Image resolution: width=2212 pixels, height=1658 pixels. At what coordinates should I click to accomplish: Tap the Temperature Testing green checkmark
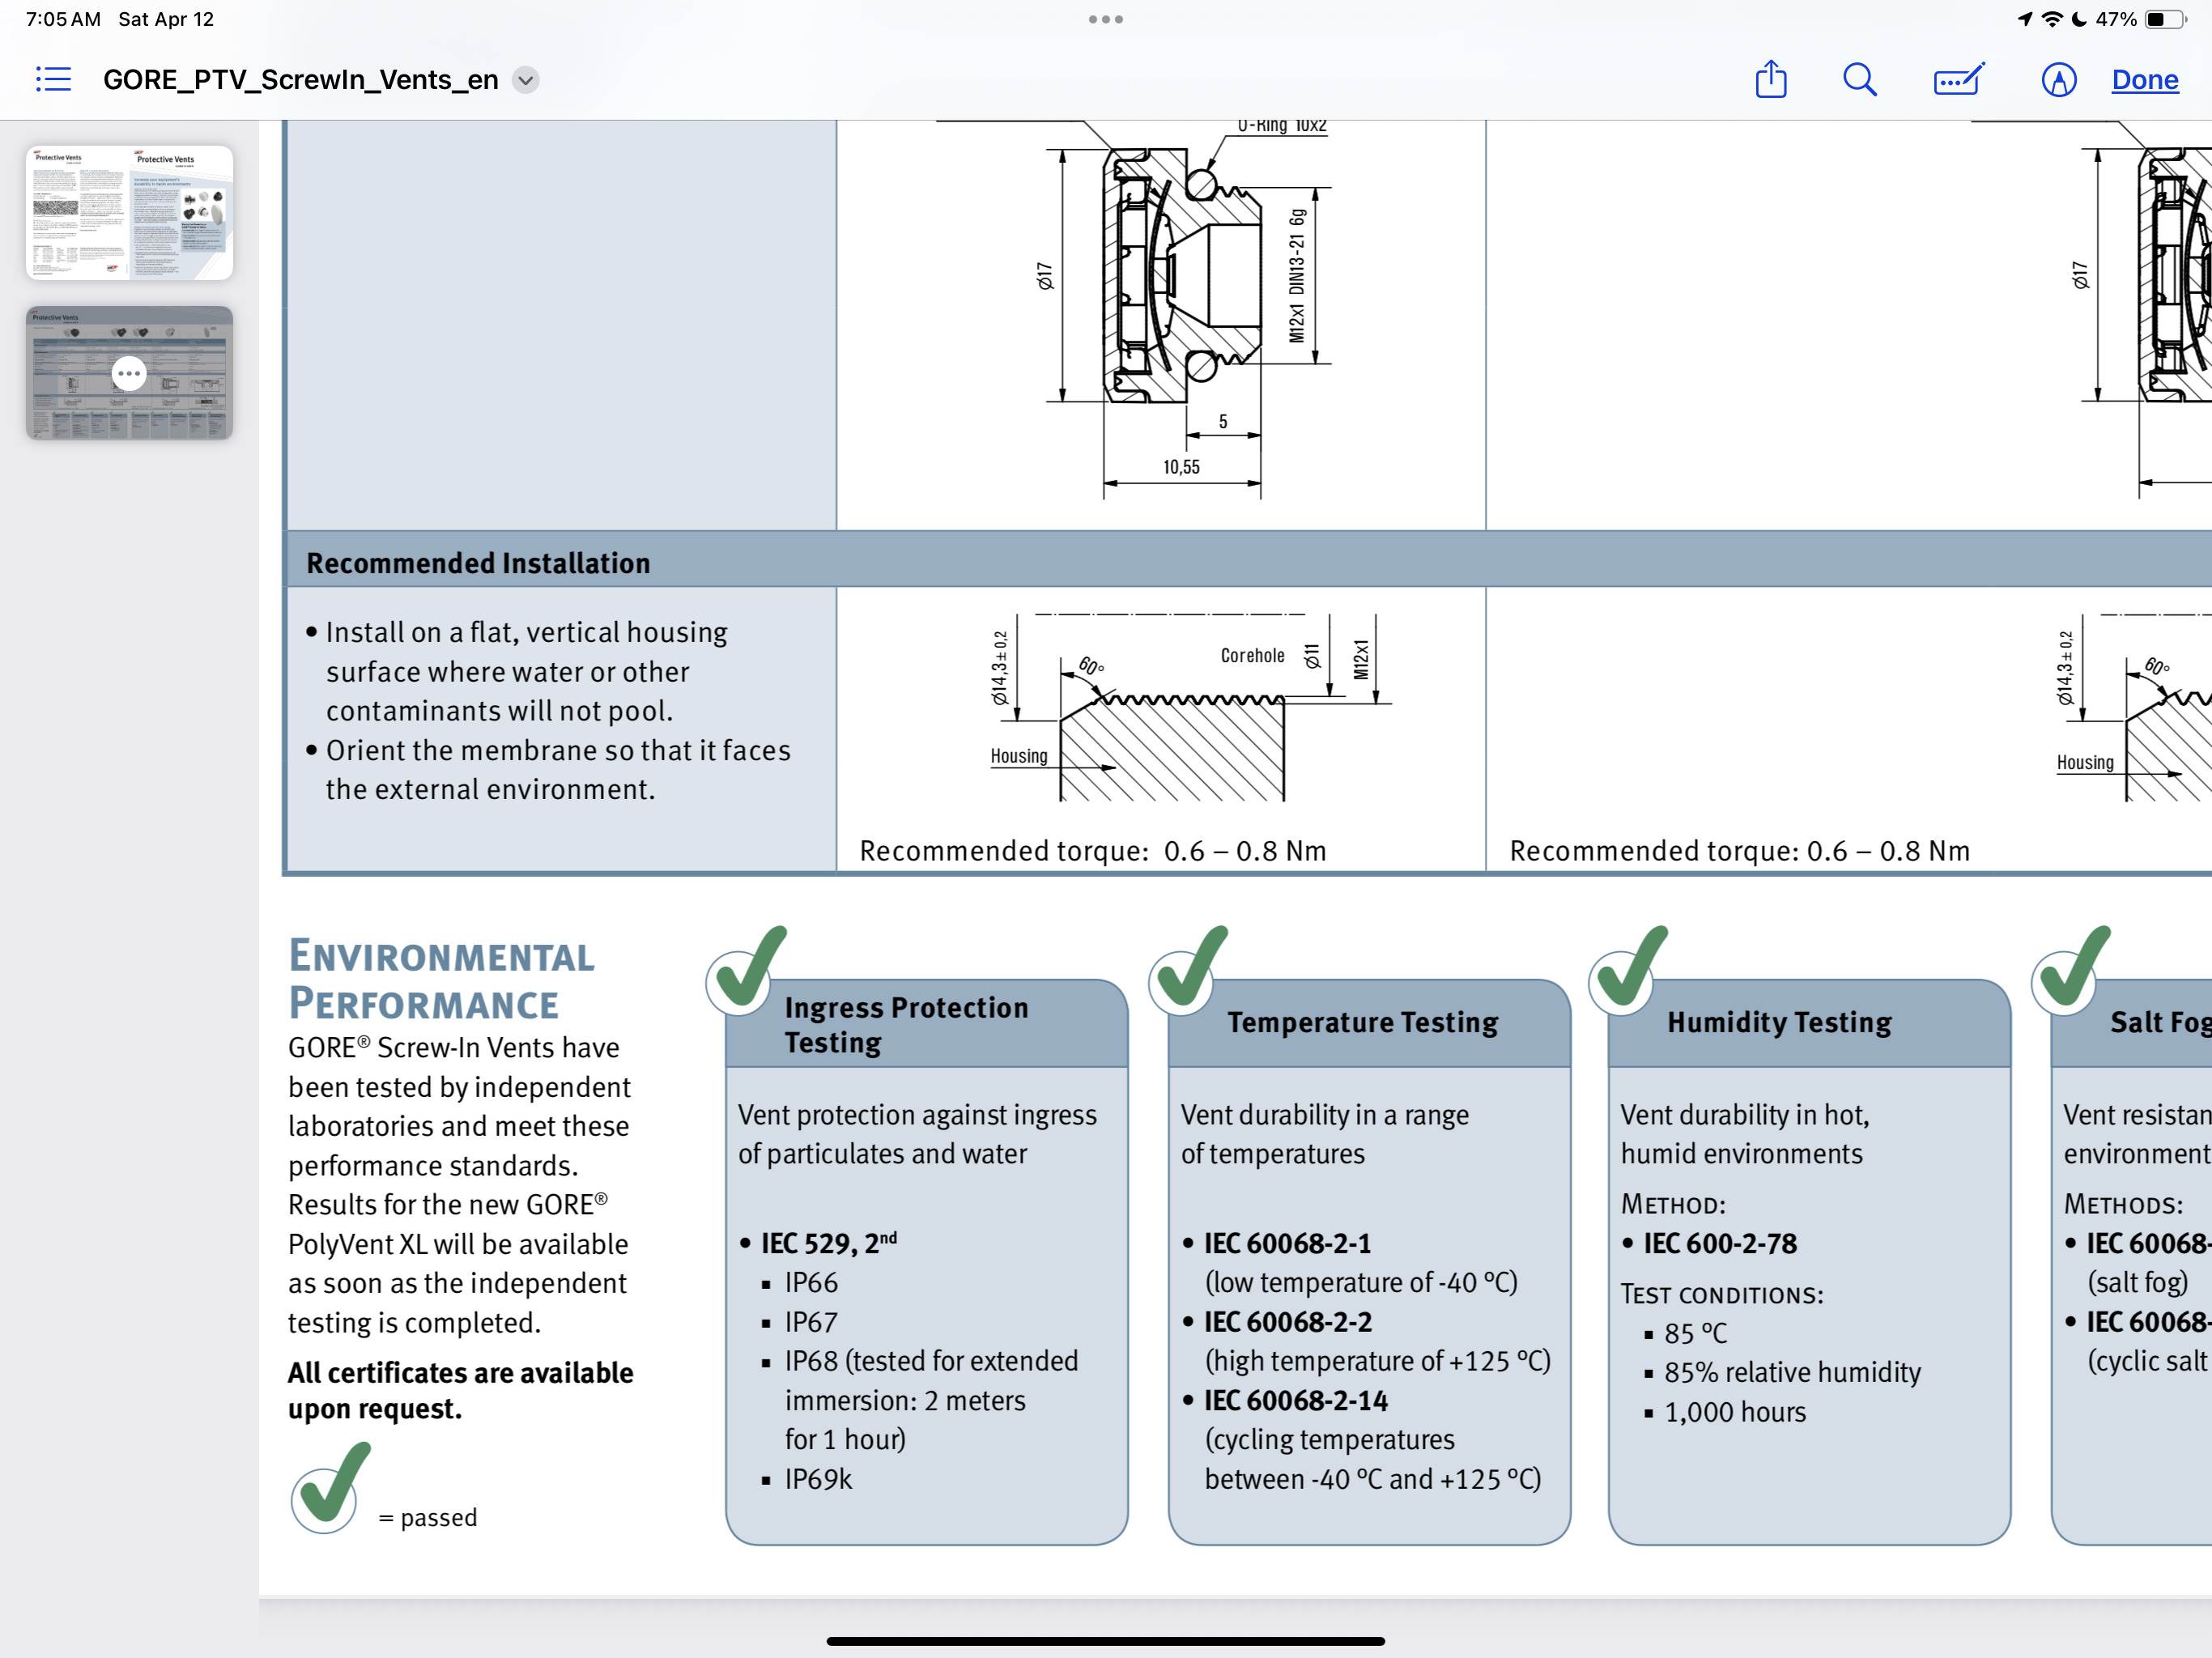1188,970
